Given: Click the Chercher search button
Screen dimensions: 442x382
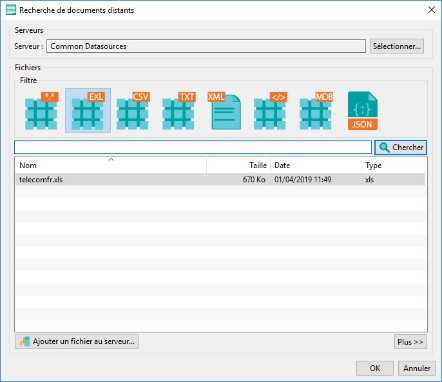Looking at the screenshot, I should tap(401, 147).
